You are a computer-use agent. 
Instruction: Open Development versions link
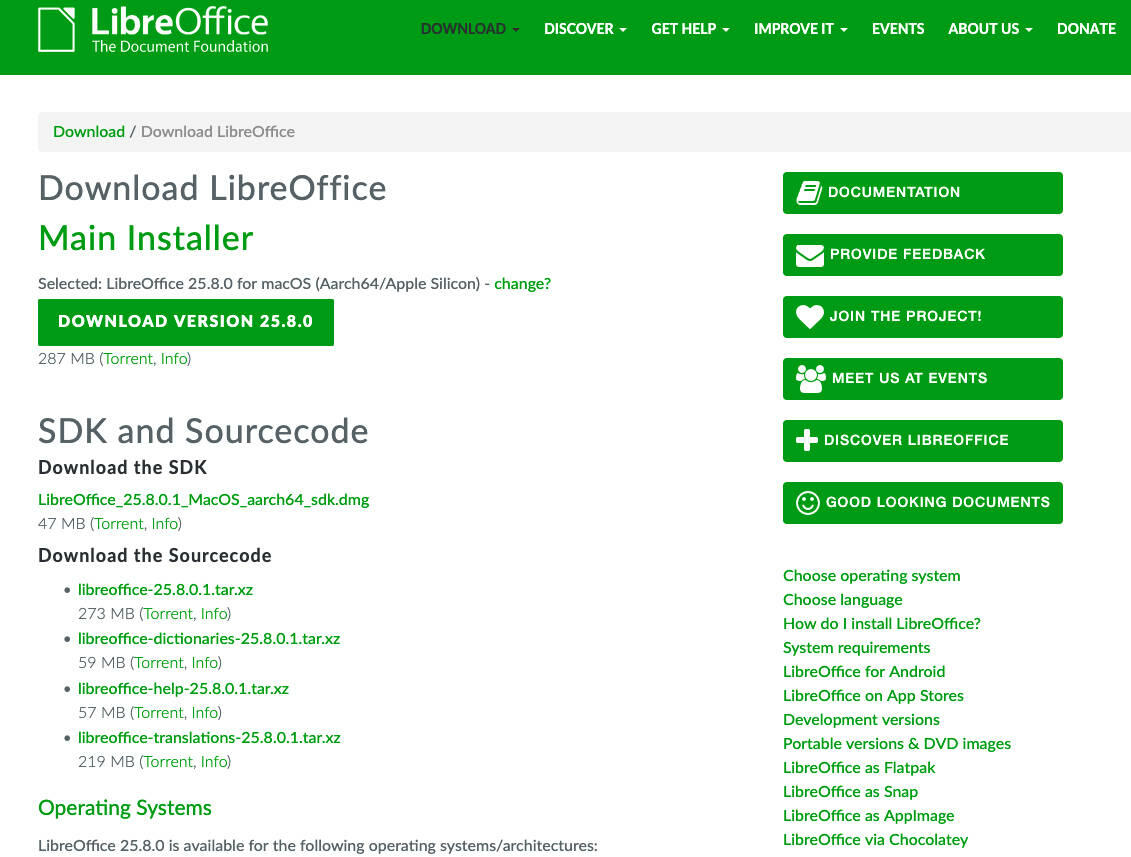pyautogui.click(x=861, y=719)
